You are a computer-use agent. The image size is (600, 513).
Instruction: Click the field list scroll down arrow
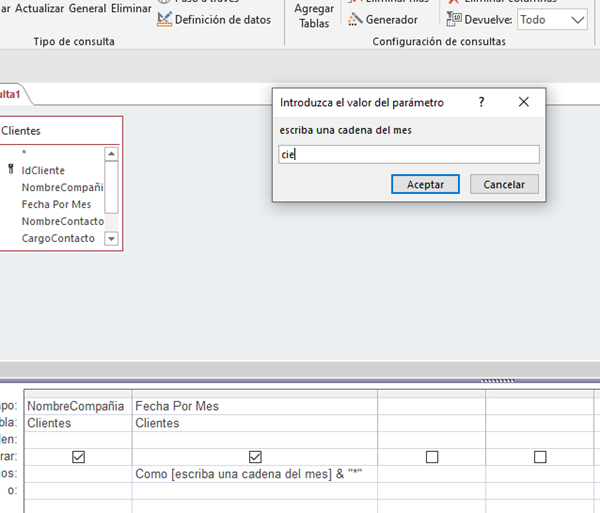(111, 239)
